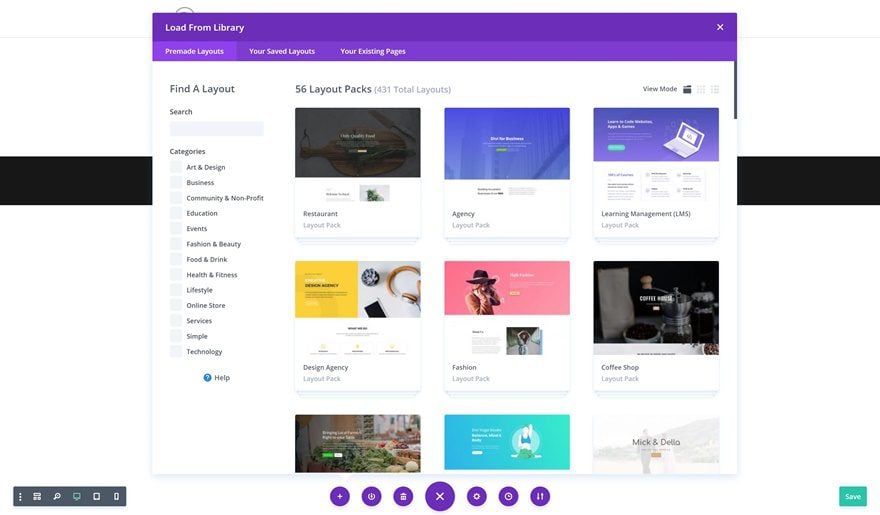Switch to wireframe view icon
Screen dimensions: 880x515
37,496
